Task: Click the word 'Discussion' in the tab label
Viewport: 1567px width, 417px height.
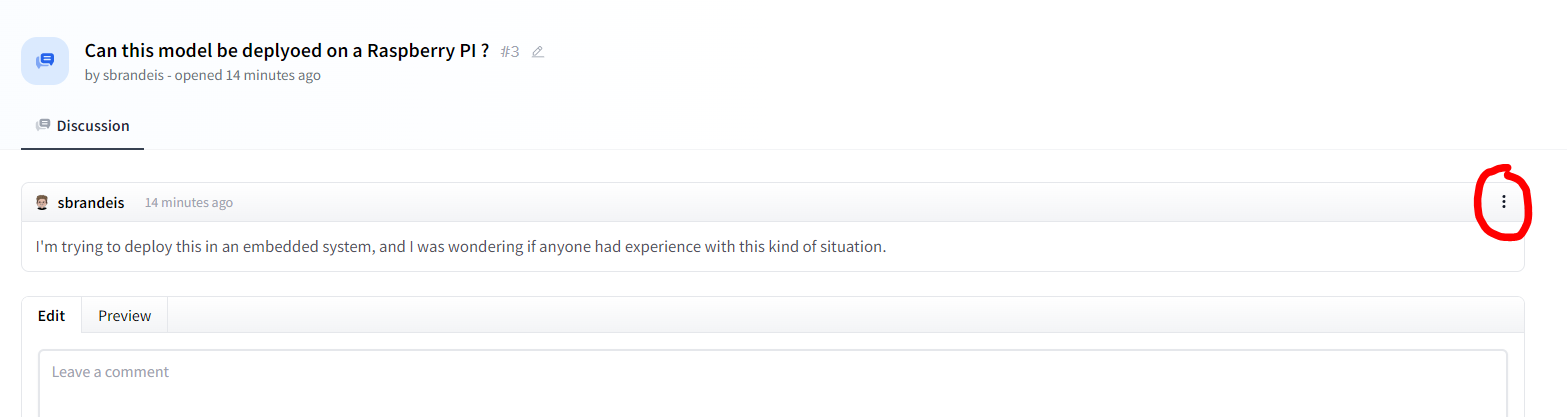Action: (93, 126)
